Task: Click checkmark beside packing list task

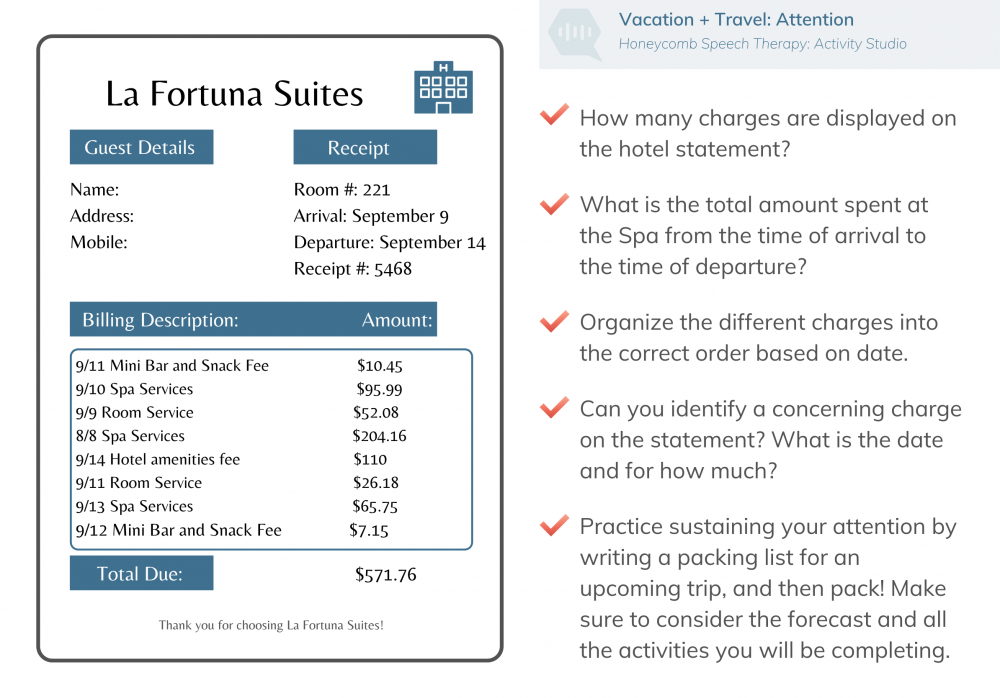Action: pos(554,525)
